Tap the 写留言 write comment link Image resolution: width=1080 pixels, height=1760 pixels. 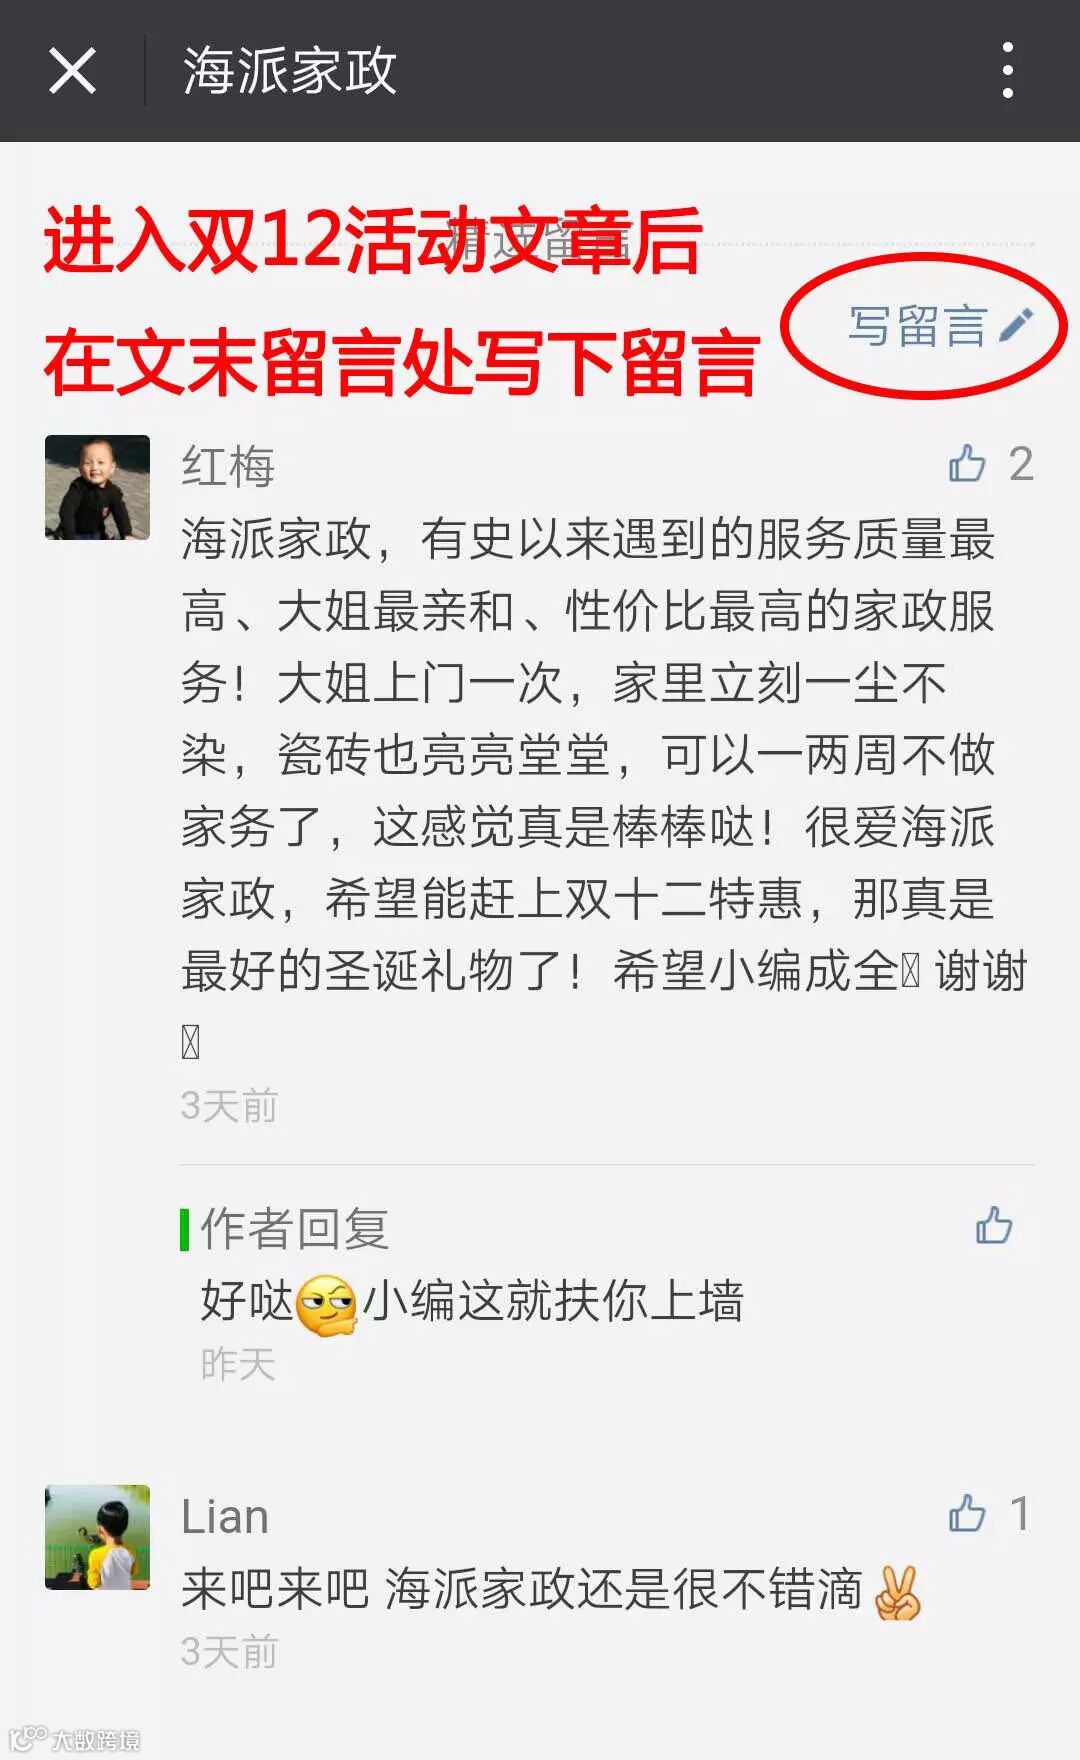coord(916,326)
